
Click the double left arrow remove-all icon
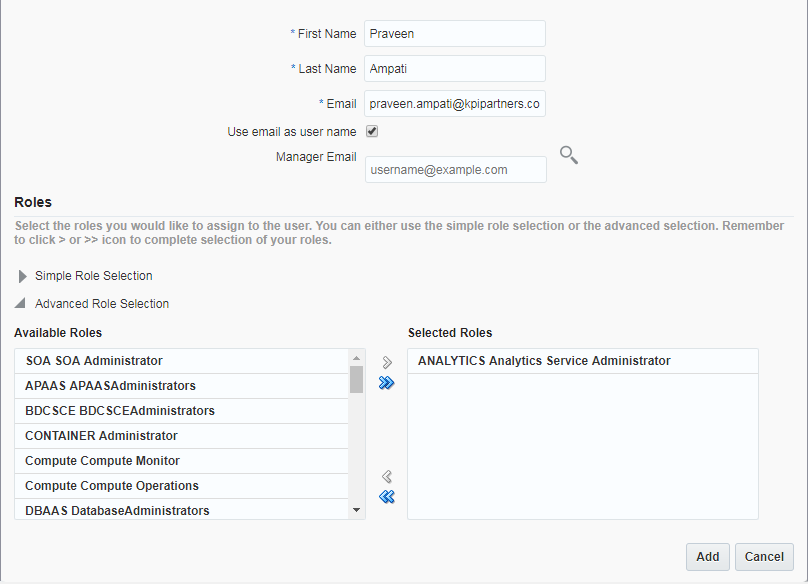(x=387, y=497)
